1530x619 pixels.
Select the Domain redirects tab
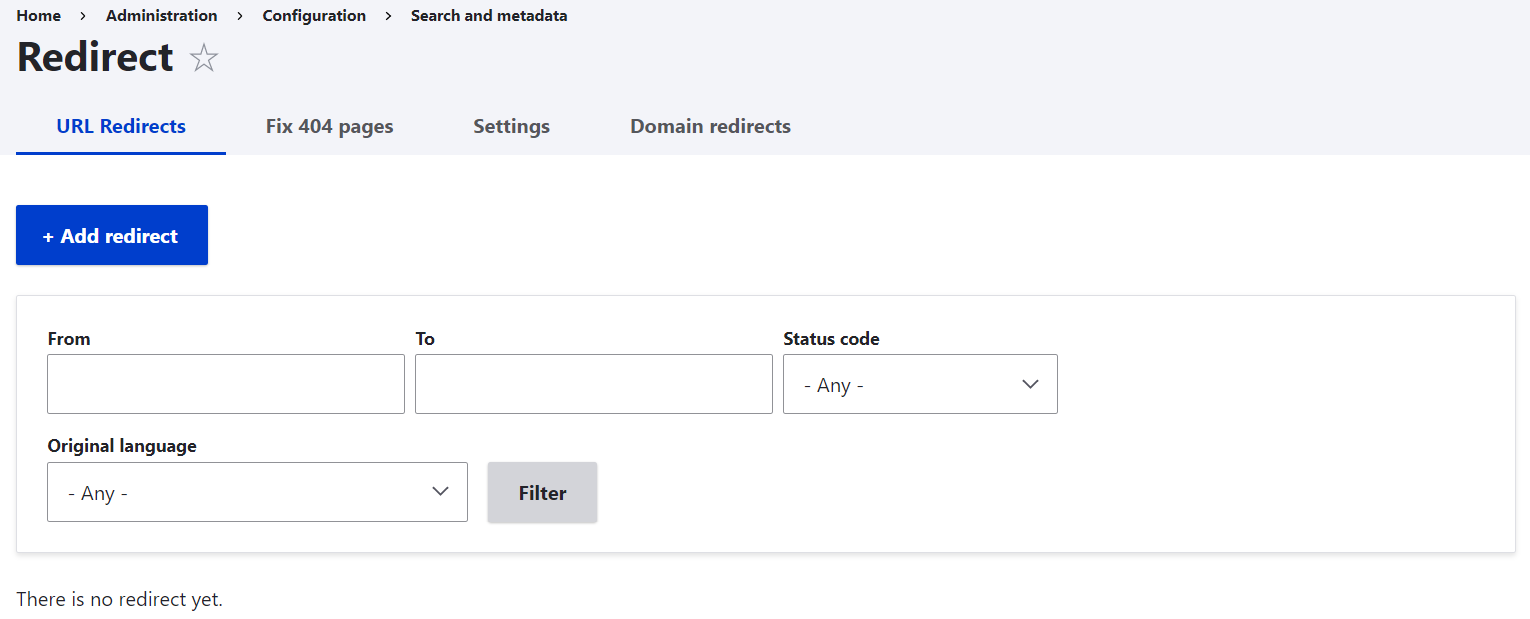[x=710, y=126]
